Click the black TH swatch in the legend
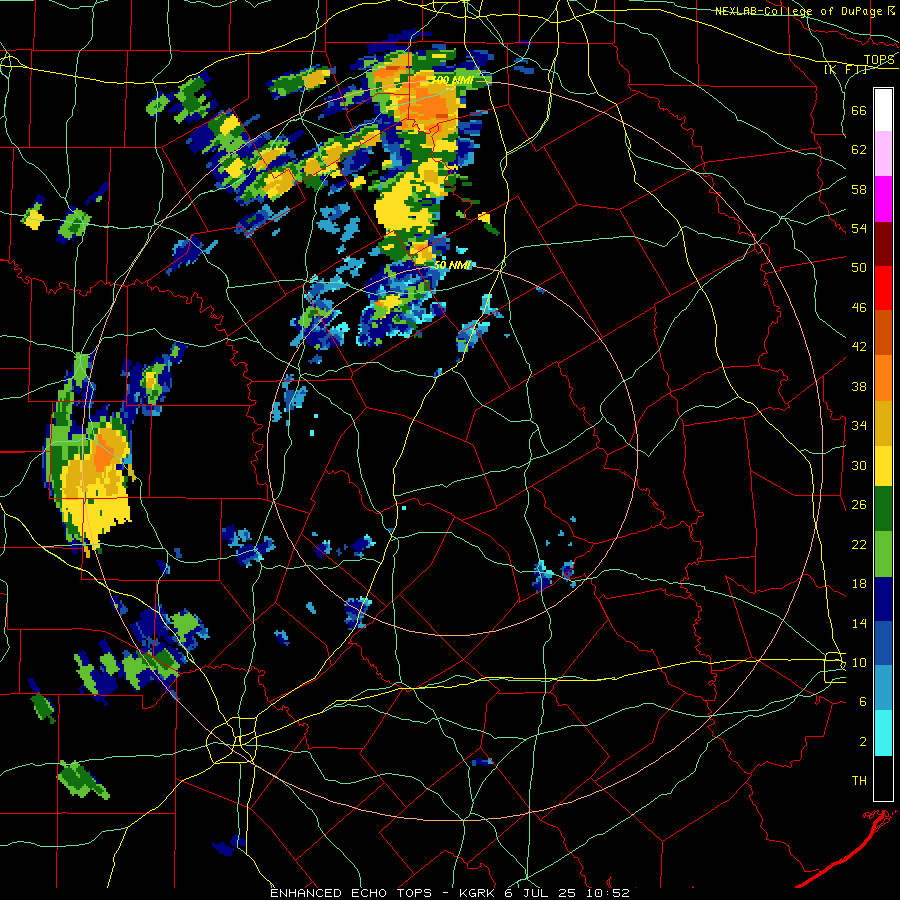 (x=883, y=778)
